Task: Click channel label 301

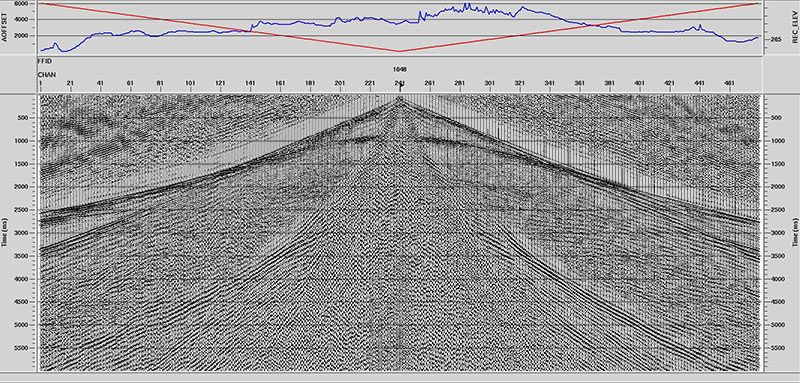Action: (x=490, y=83)
